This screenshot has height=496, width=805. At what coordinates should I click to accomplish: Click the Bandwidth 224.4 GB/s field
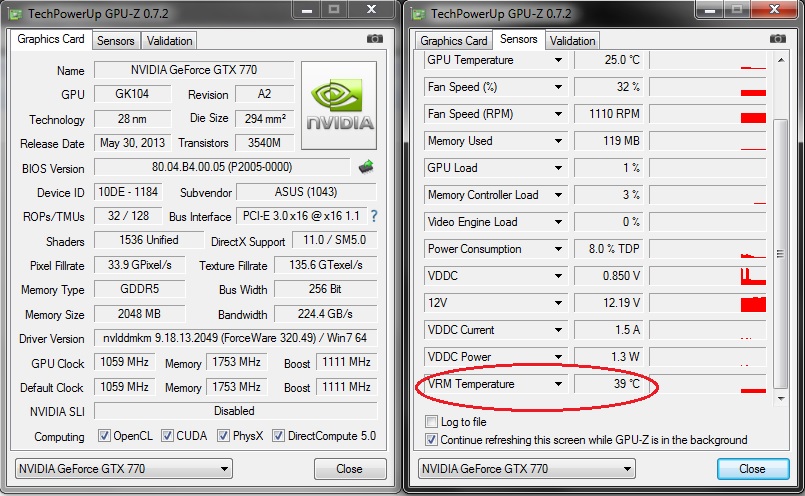[325, 314]
